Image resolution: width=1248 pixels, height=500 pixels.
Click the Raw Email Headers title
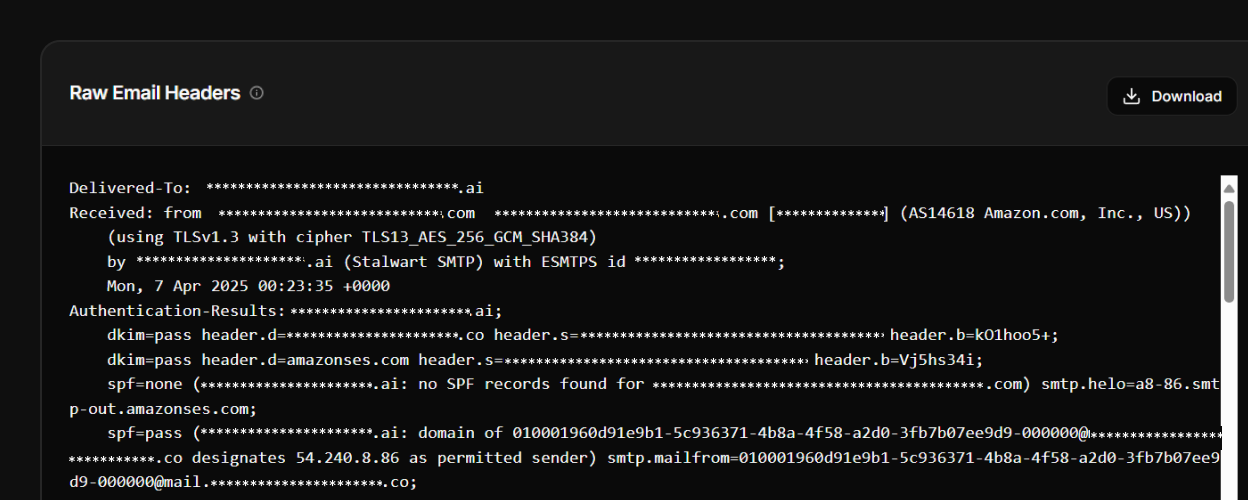point(155,93)
